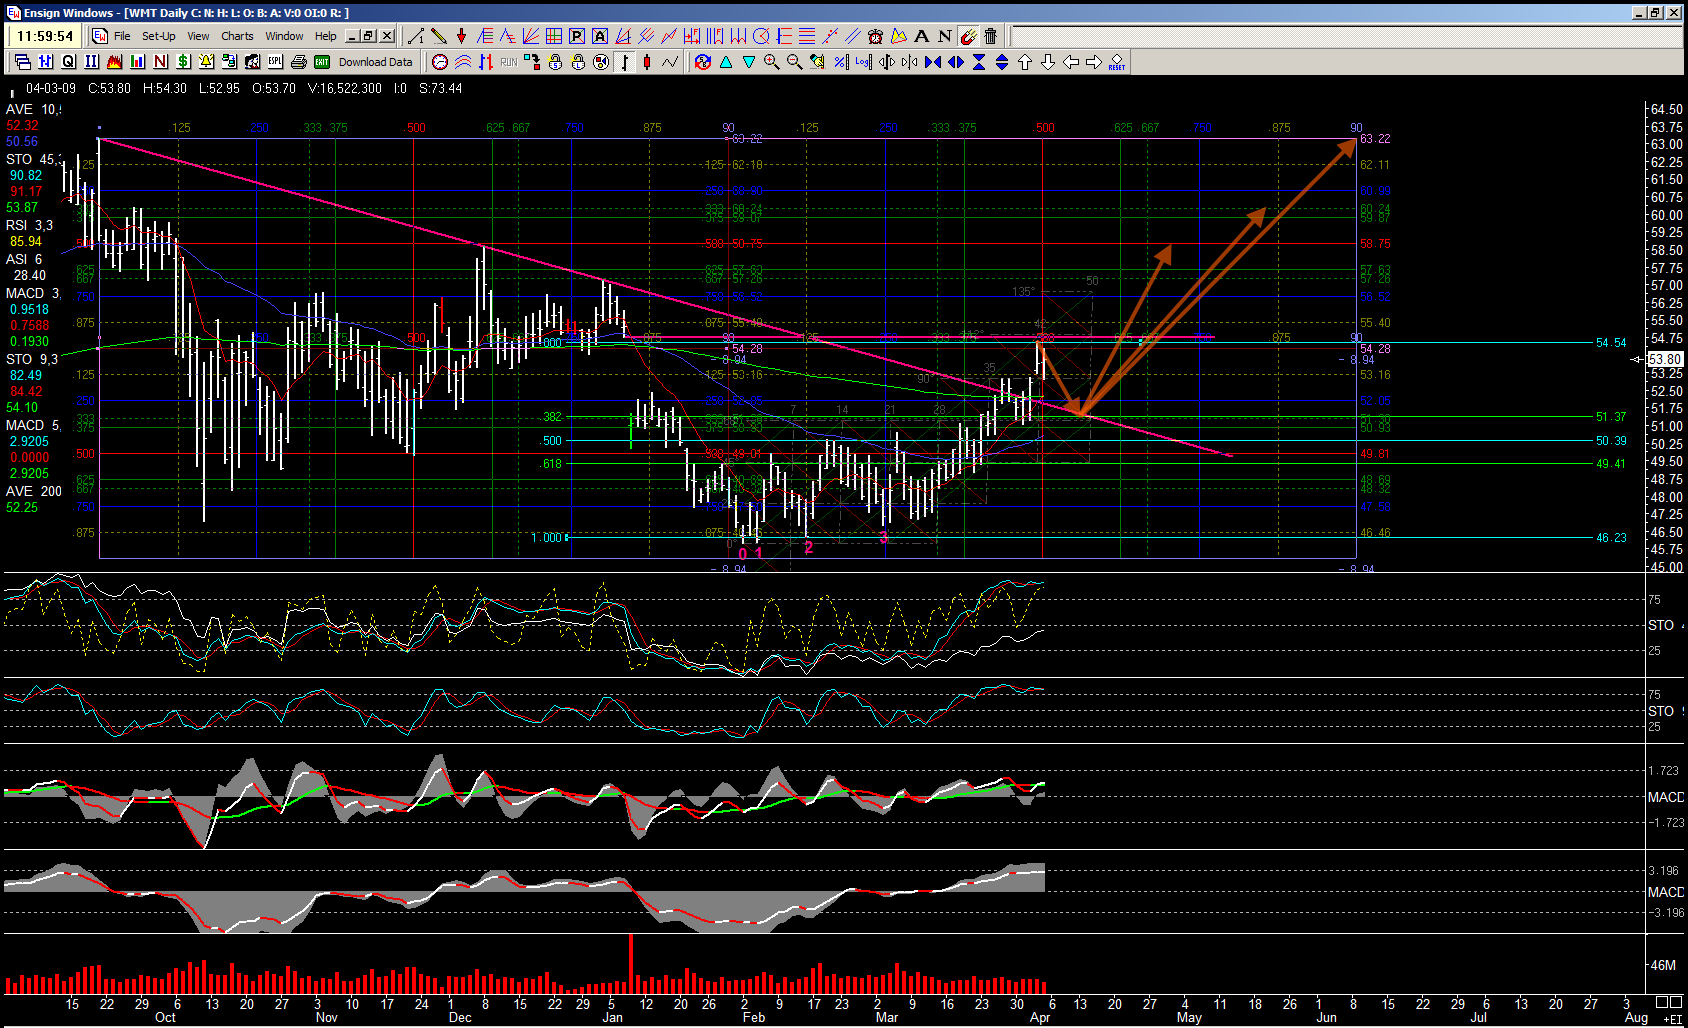Screen dimensions: 1688x1028
Task: Select the boxed A draw tool
Action: tap(599, 36)
